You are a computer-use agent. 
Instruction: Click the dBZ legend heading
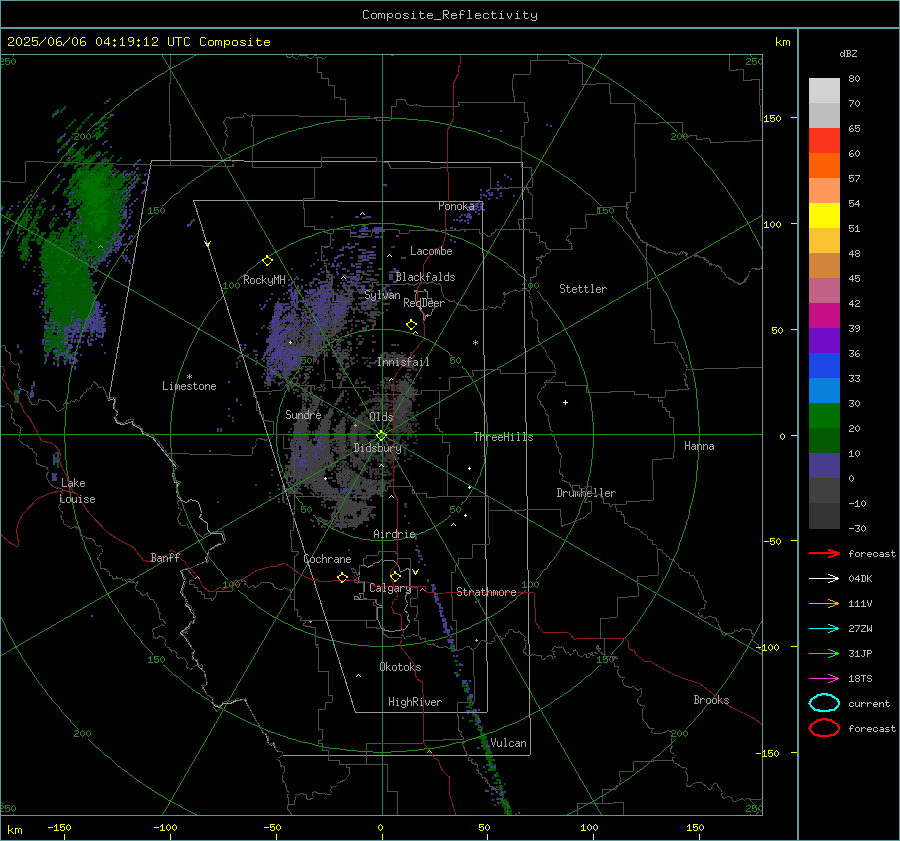click(x=848, y=54)
